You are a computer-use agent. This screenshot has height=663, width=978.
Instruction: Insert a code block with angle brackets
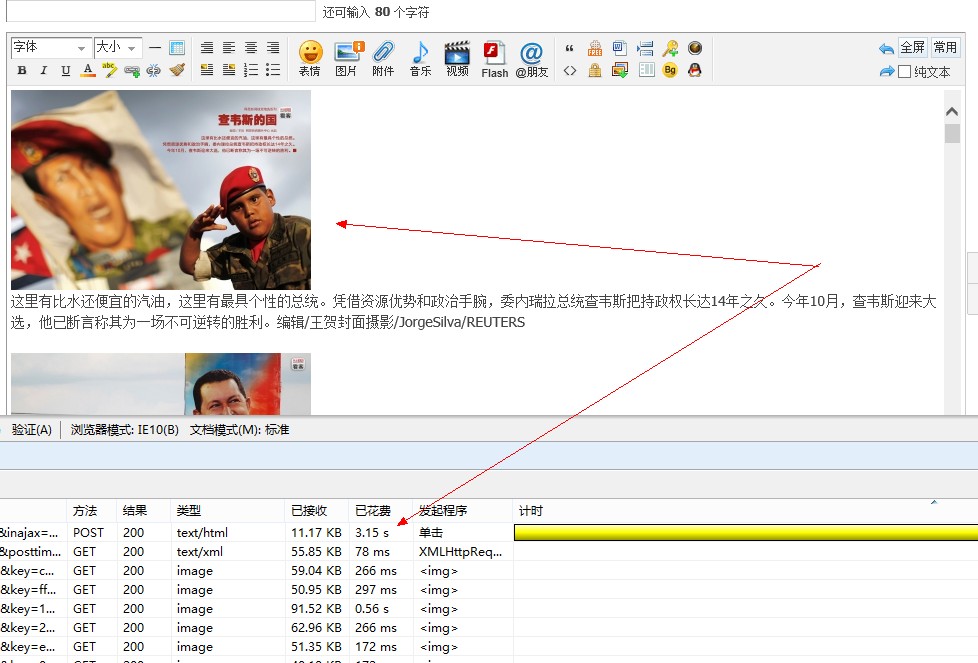[569, 70]
